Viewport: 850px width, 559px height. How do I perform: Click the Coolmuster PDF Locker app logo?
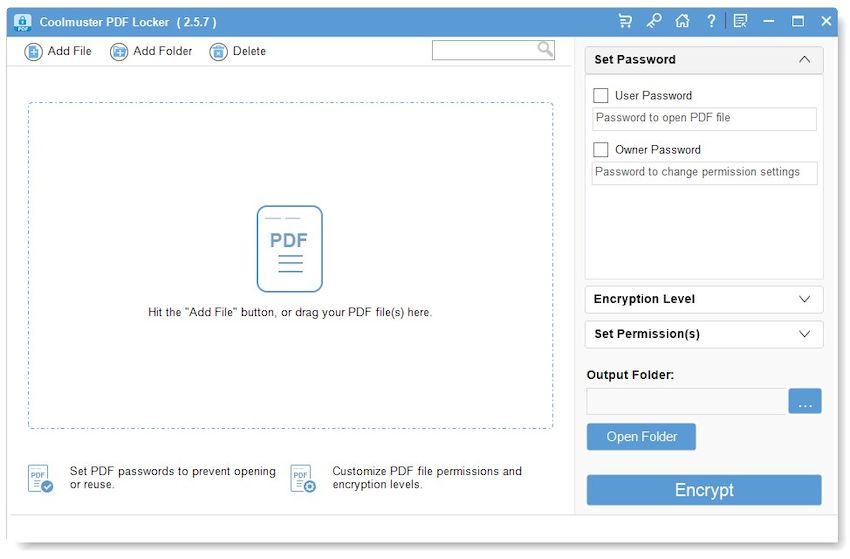22,22
